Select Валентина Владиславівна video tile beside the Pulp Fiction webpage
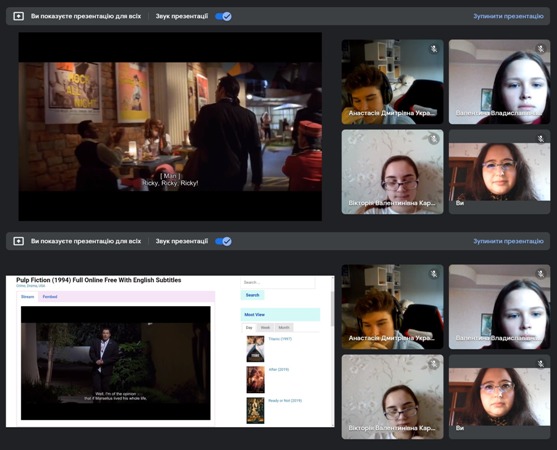Viewport: 557px width, 450px height. 499,307
